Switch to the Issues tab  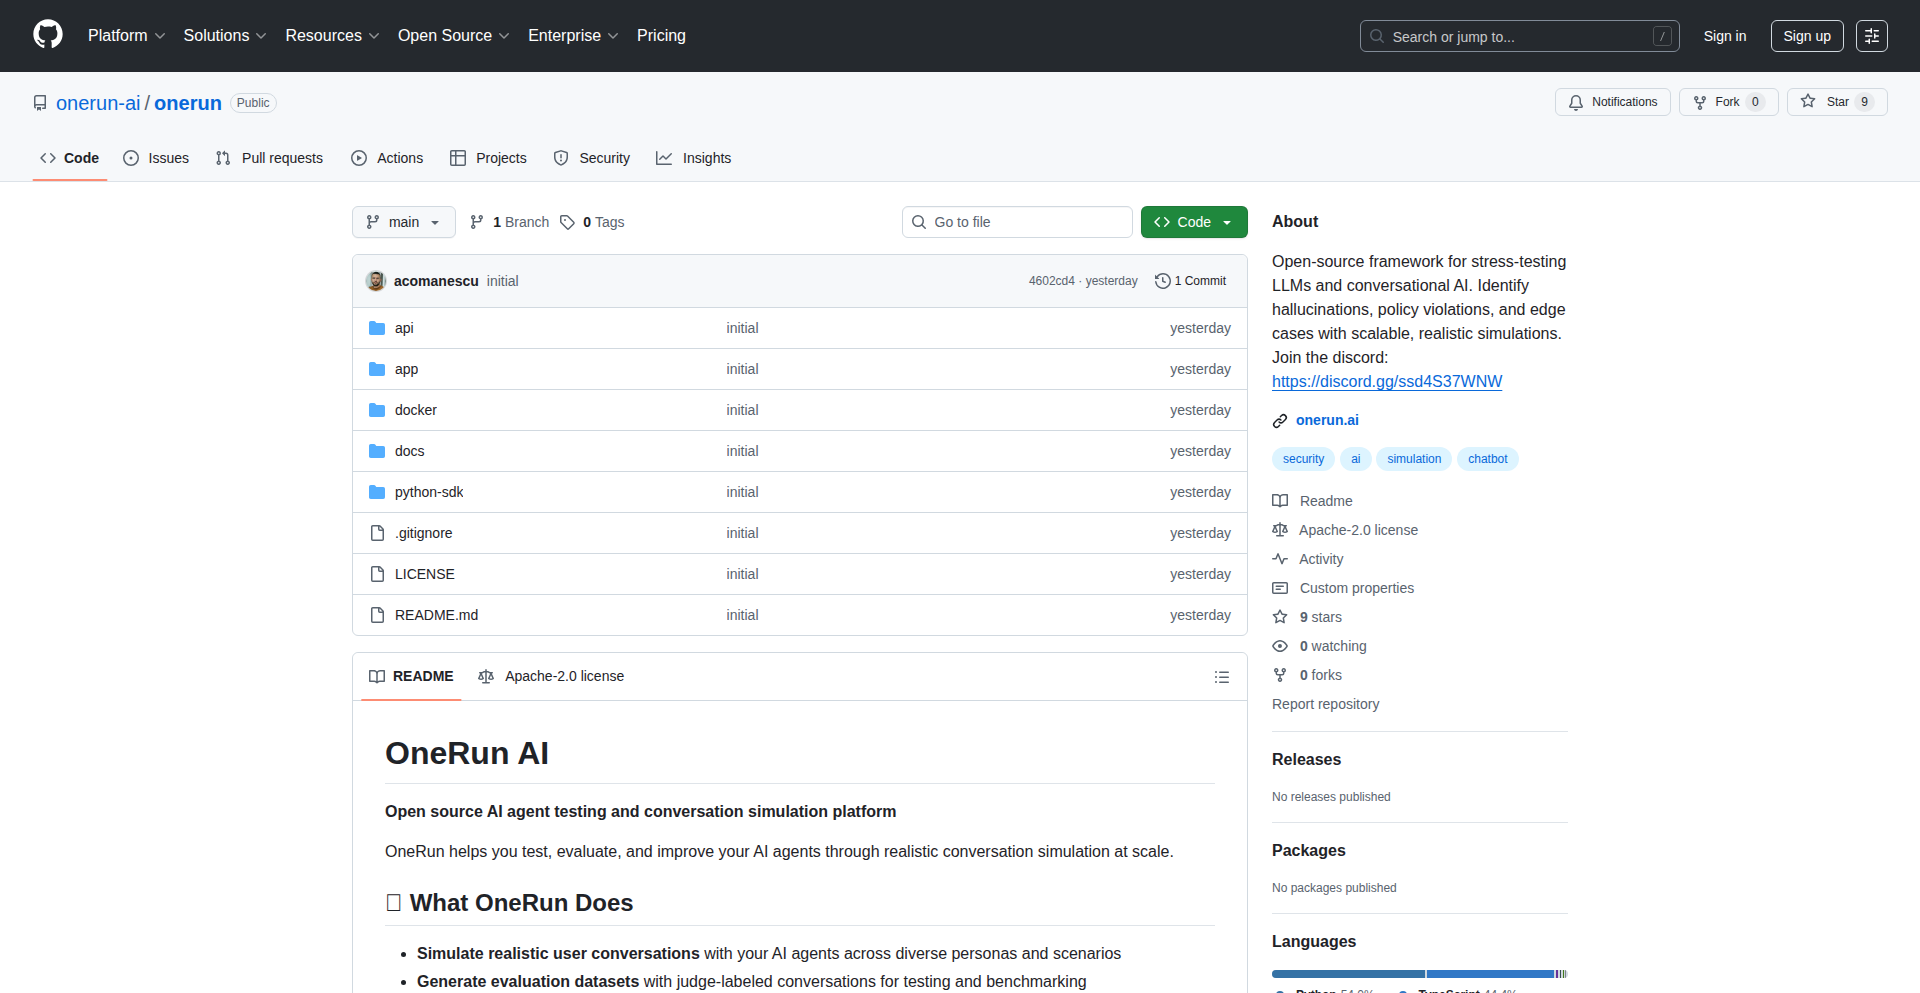click(156, 158)
